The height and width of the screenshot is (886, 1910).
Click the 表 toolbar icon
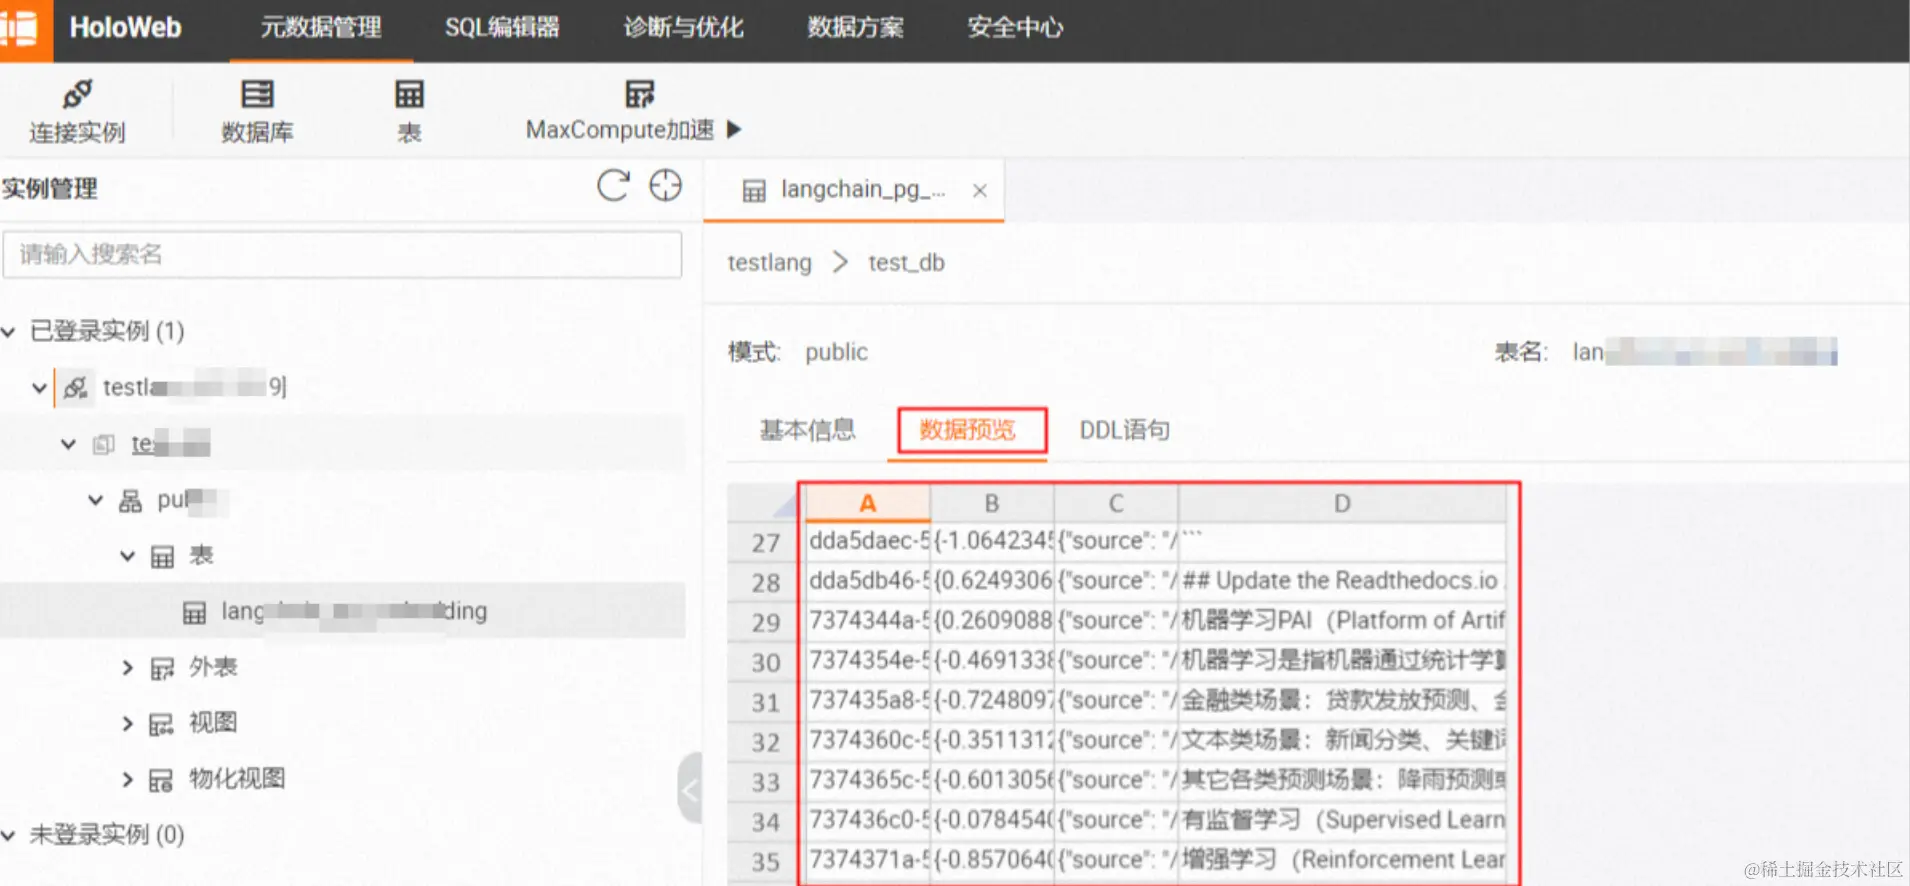coord(409,94)
